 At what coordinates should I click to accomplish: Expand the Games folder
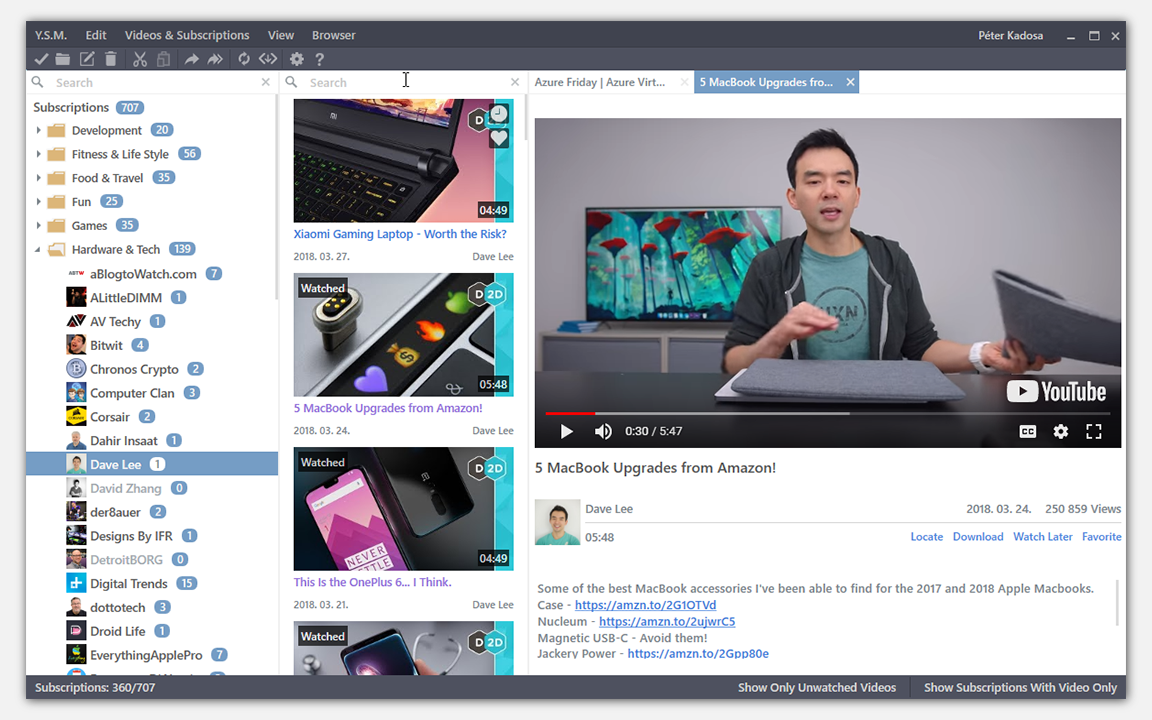pyautogui.click(x=38, y=226)
